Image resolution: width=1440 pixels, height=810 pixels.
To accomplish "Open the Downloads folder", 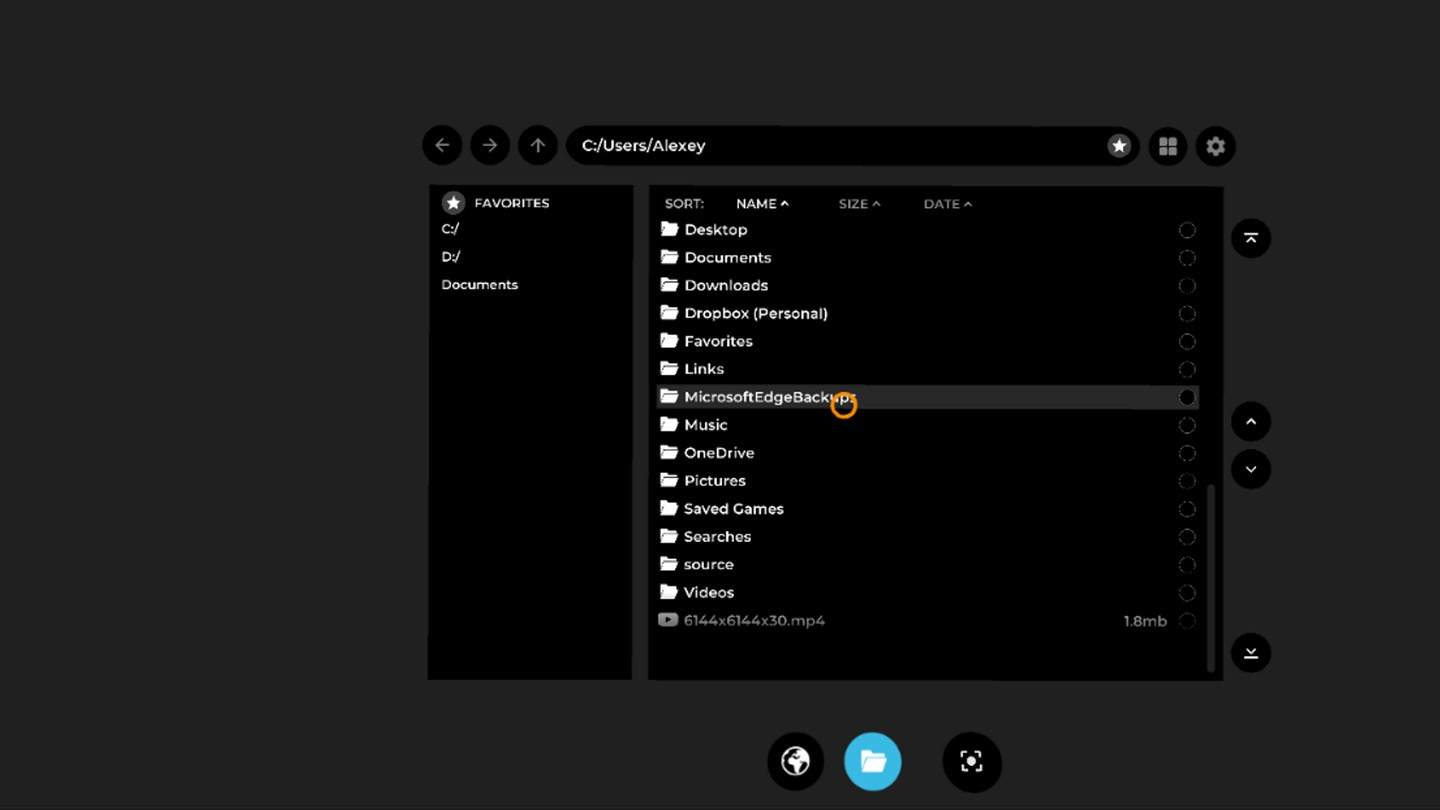I will coord(726,286).
